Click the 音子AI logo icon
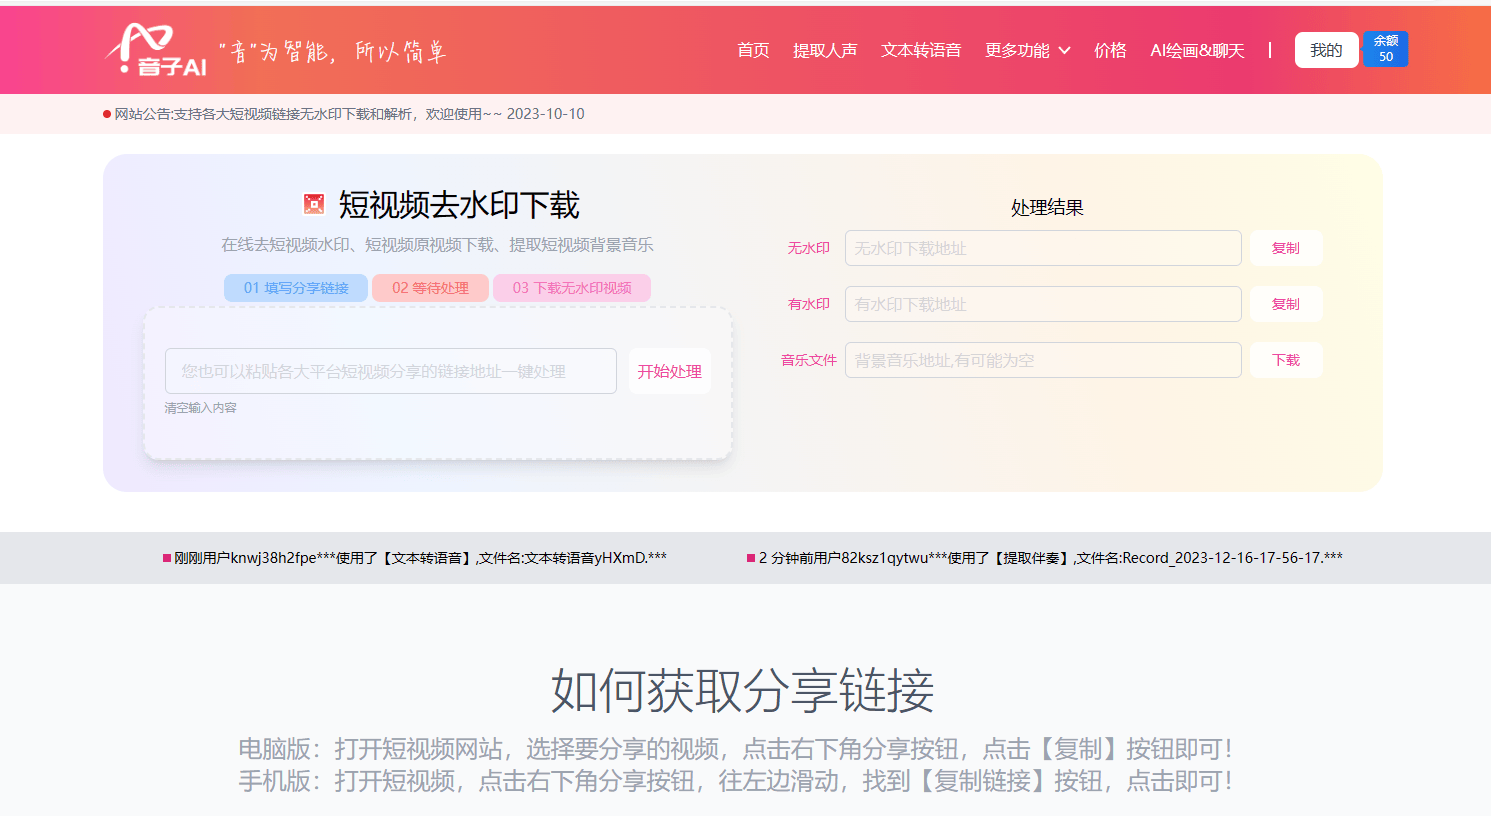The width and height of the screenshot is (1491, 816). pyautogui.click(x=155, y=50)
